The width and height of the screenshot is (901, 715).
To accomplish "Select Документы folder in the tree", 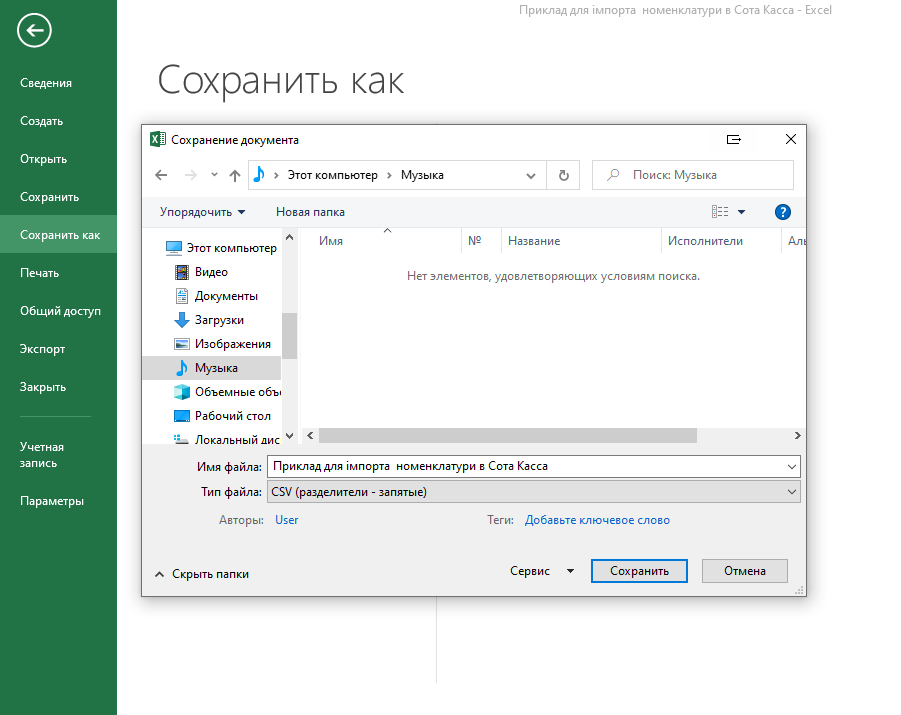I will 216,296.
